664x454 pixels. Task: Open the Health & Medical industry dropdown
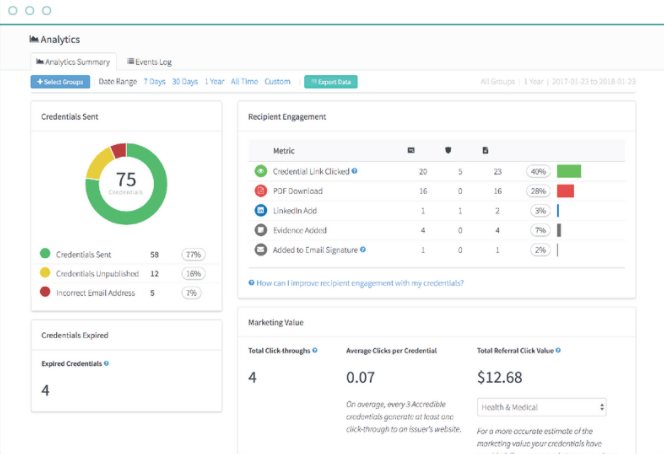click(x=541, y=407)
